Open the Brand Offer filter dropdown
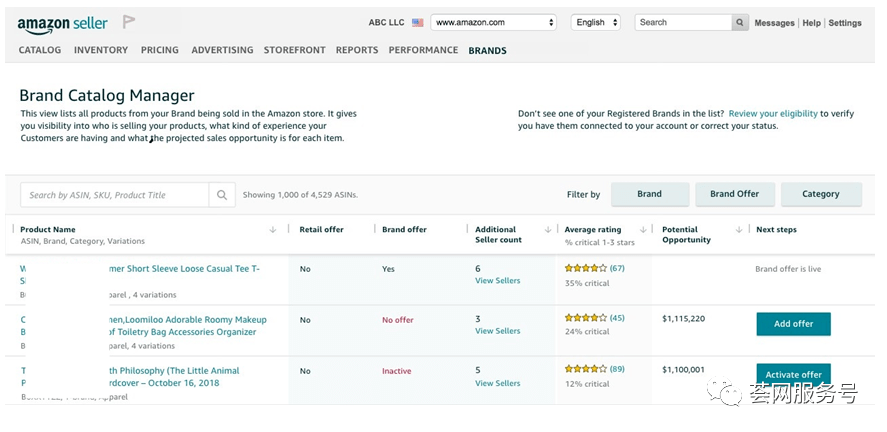Viewport: 887px width, 432px height. click(734, 194)
